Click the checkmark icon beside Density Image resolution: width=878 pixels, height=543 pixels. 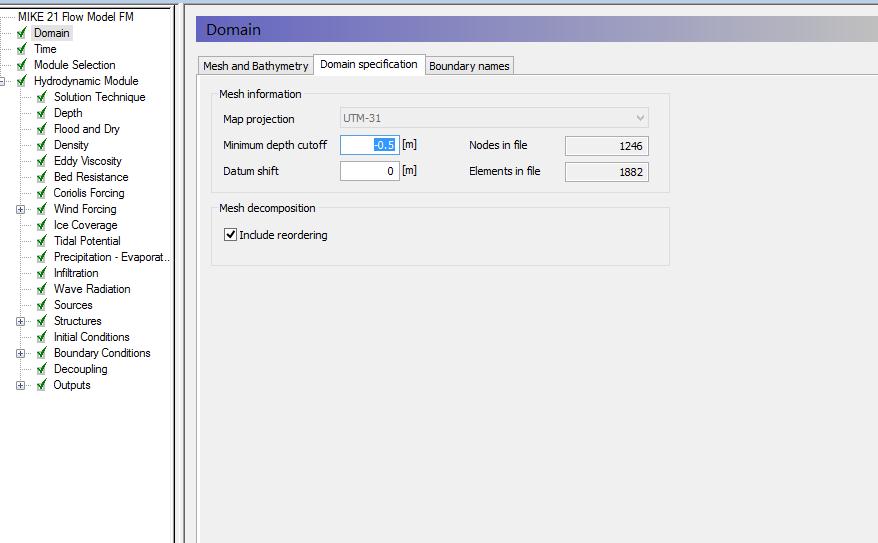pos(42,145)
